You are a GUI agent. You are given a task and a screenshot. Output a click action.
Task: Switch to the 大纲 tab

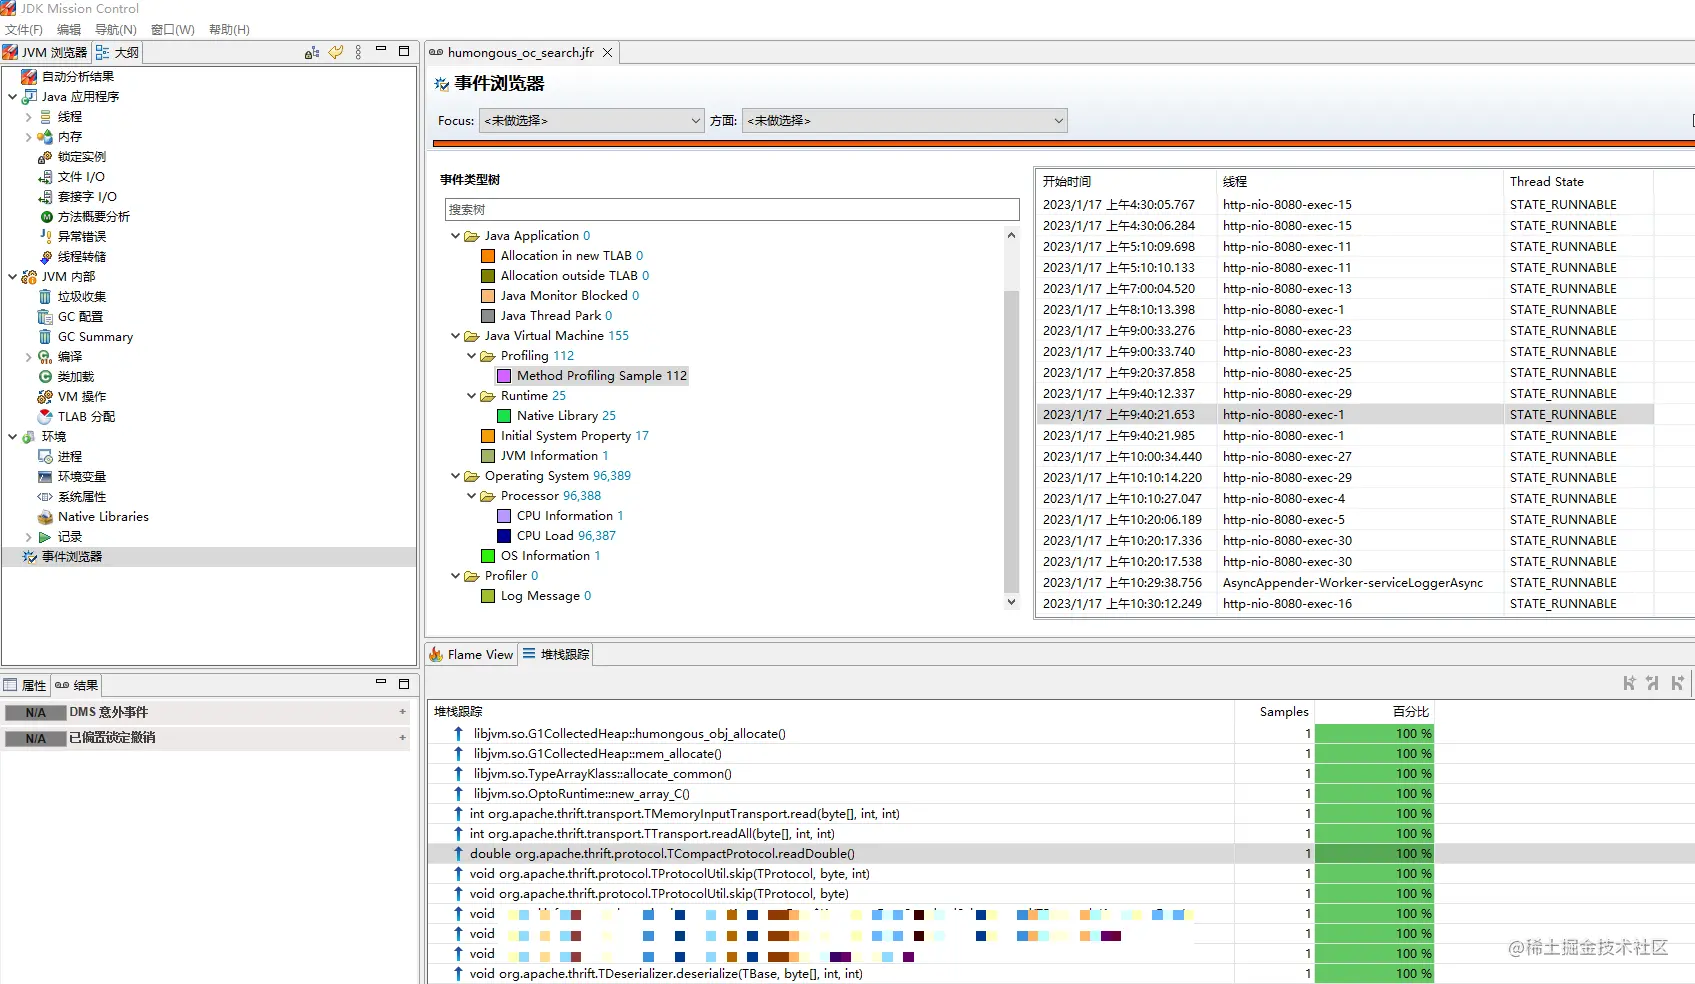[118, 53]
